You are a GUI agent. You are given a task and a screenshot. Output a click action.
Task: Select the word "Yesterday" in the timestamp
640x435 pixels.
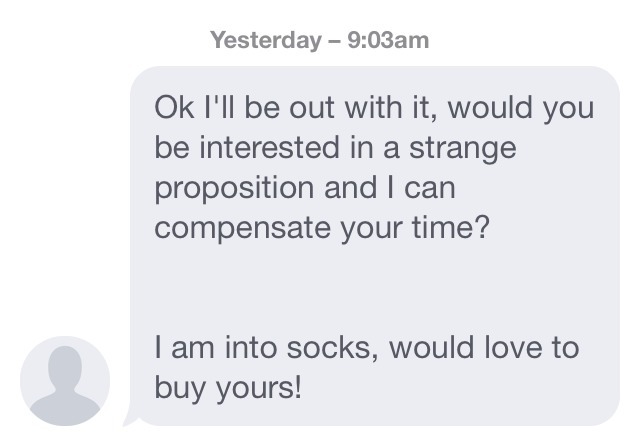(266, 40)
